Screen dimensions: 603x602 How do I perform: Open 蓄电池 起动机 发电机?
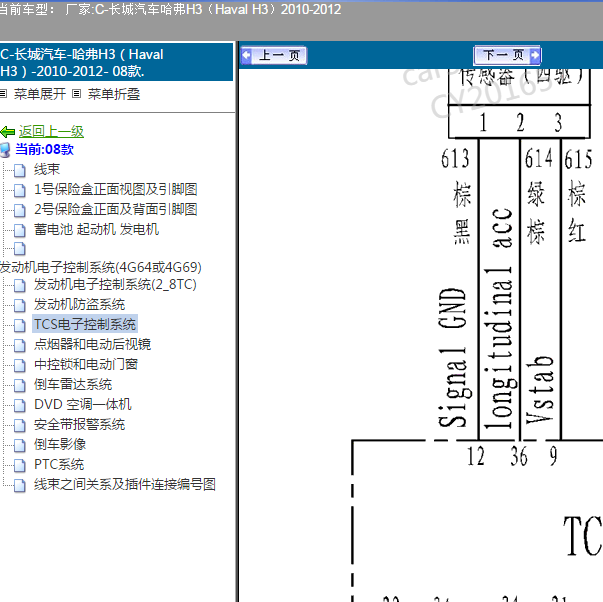[x=96, y=229]
